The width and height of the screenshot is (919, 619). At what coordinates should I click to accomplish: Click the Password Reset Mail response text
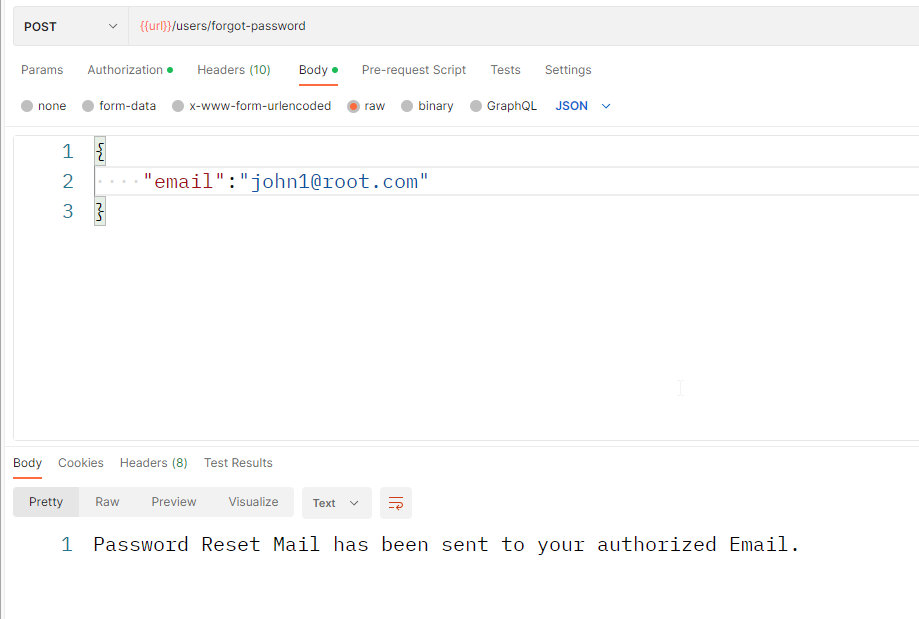pyautogui.click(x=446, y=545)
